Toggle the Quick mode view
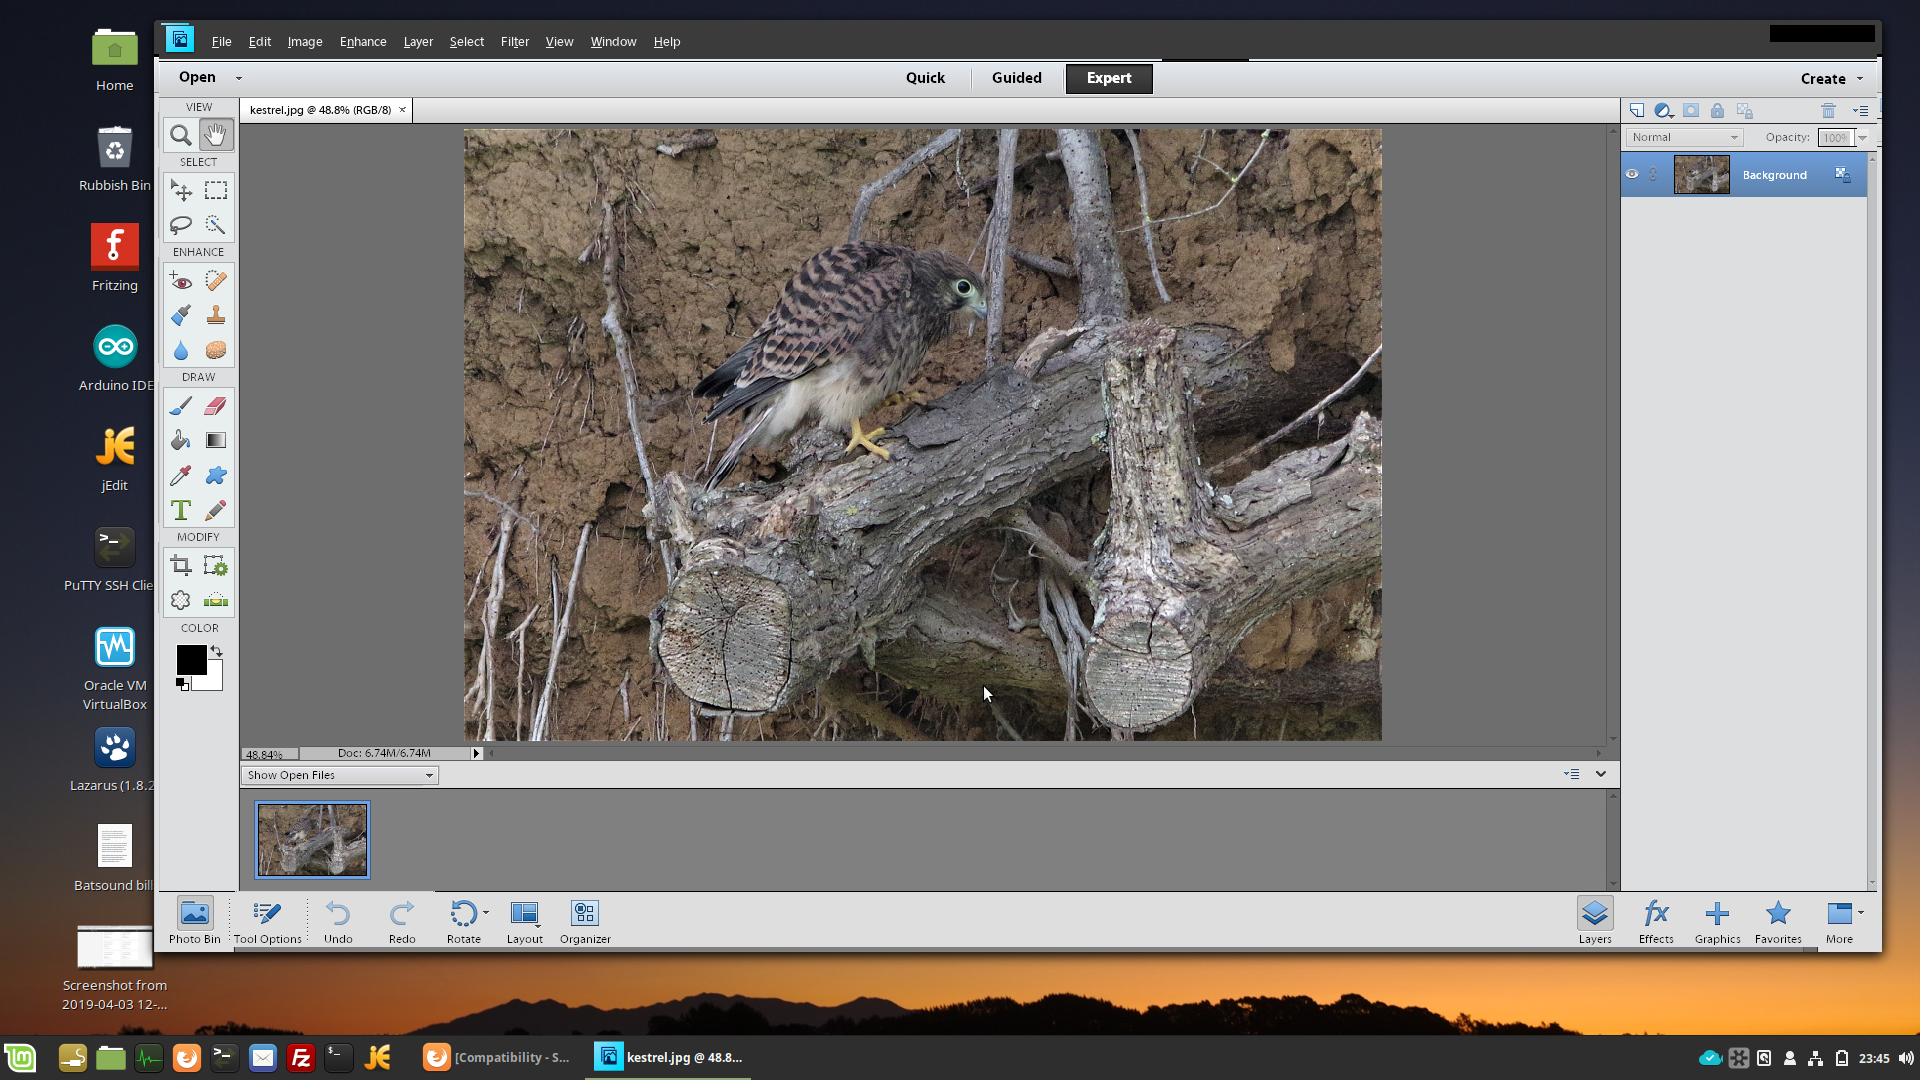The image size is (1920, 1080). 924,76
